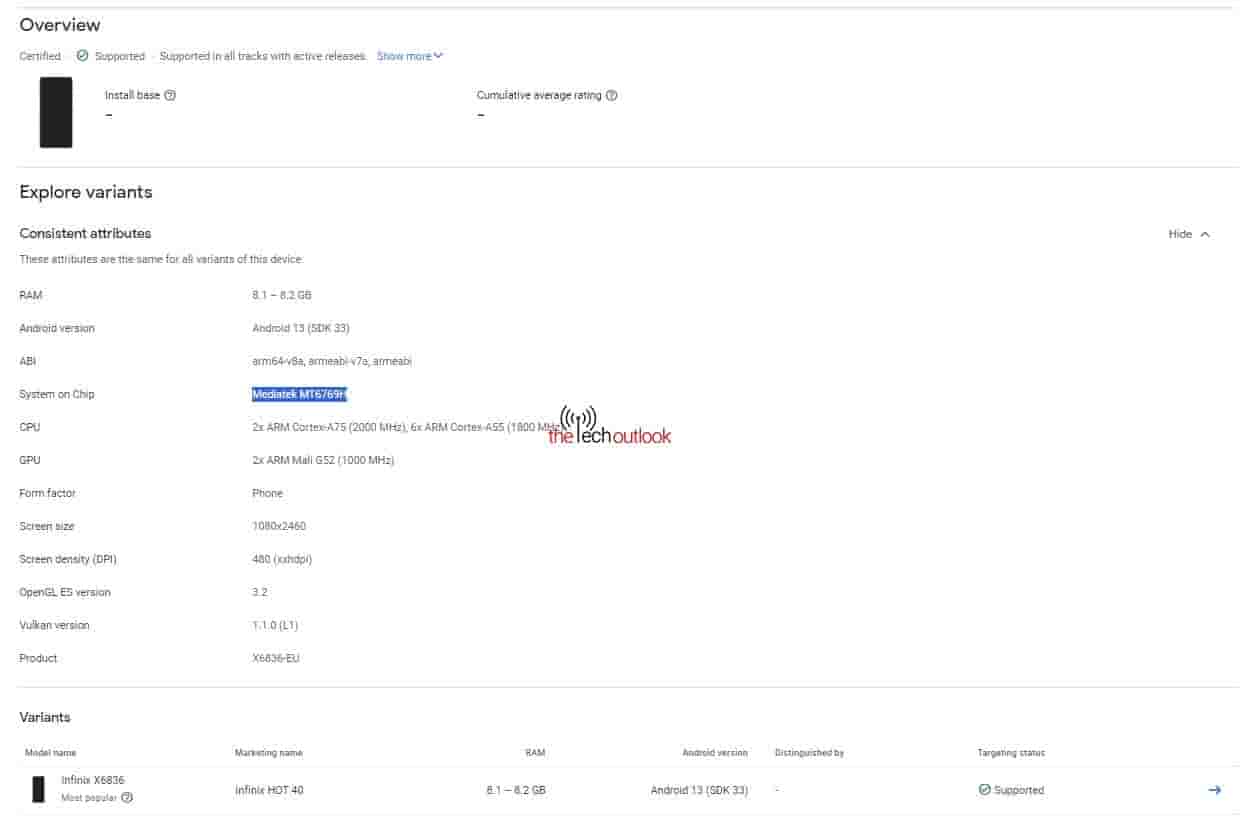Click the Model name column header
1252x823 pixels.
click(51, 753)
